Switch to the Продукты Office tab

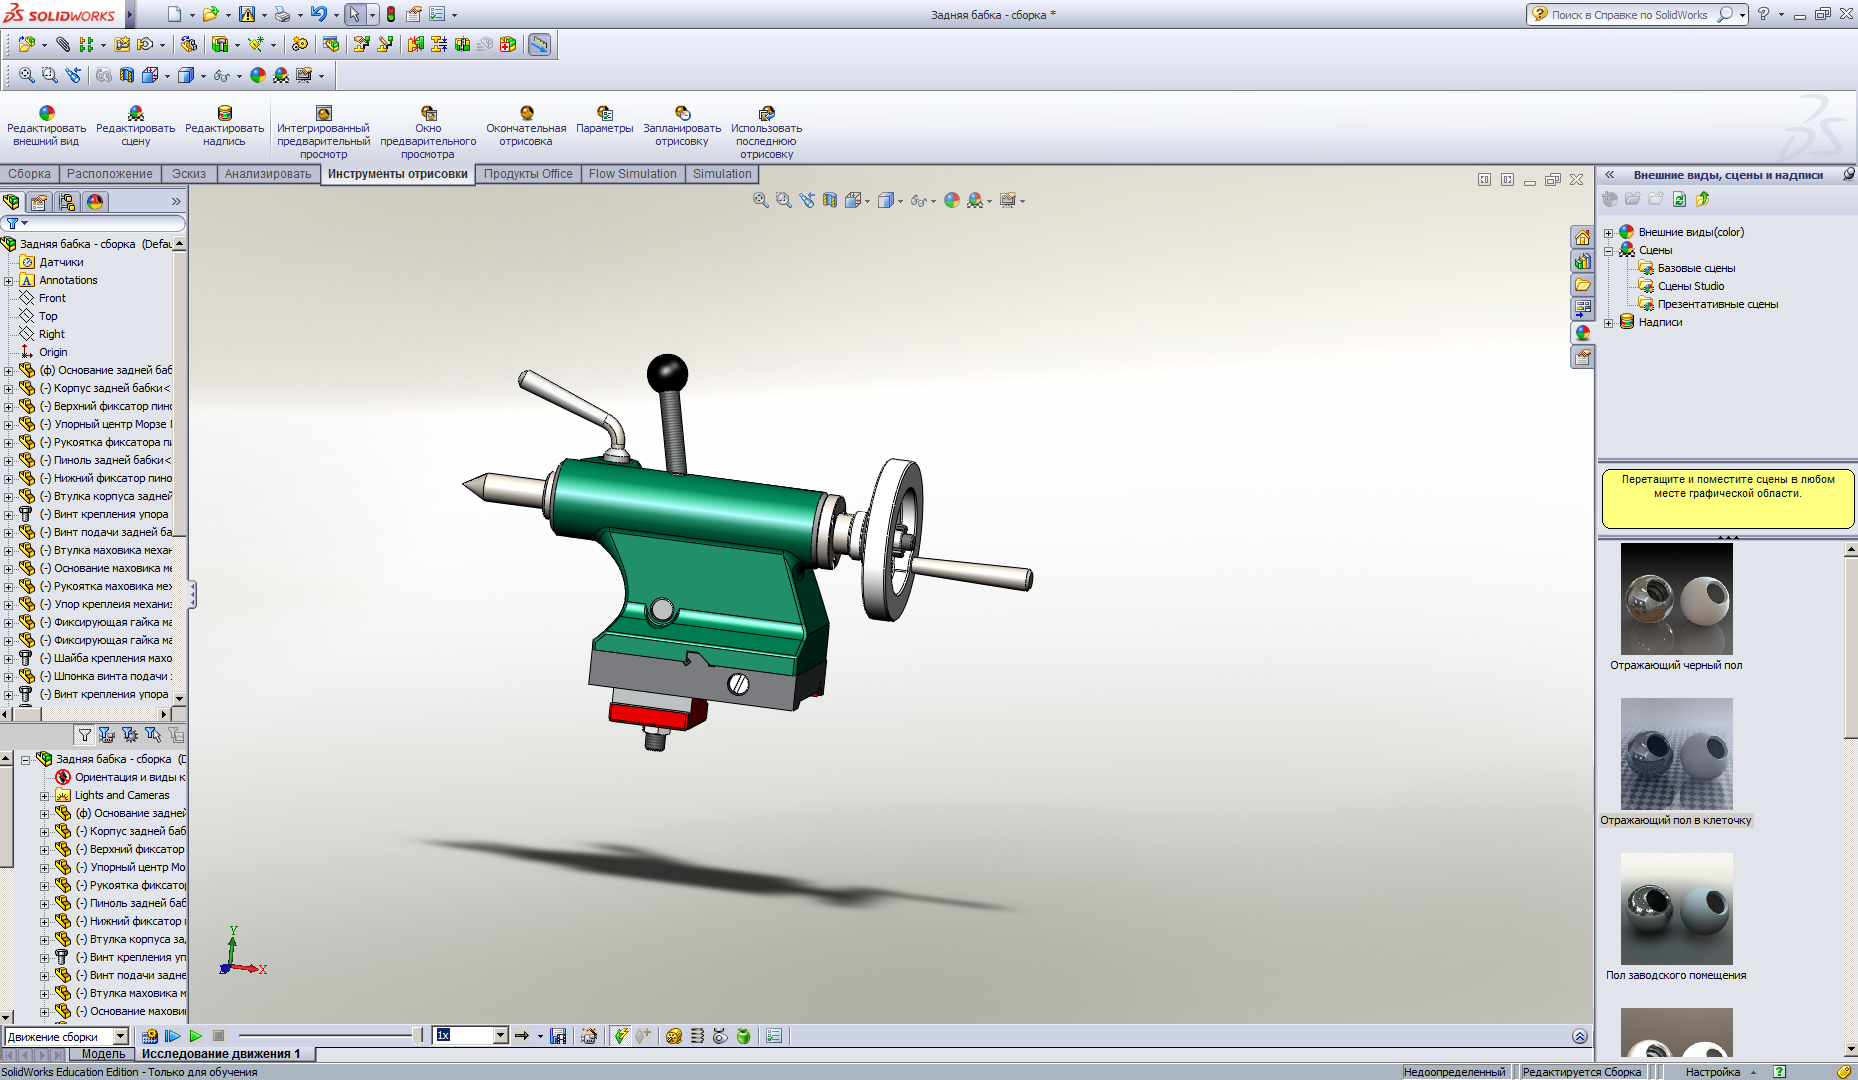pos(528,174)
